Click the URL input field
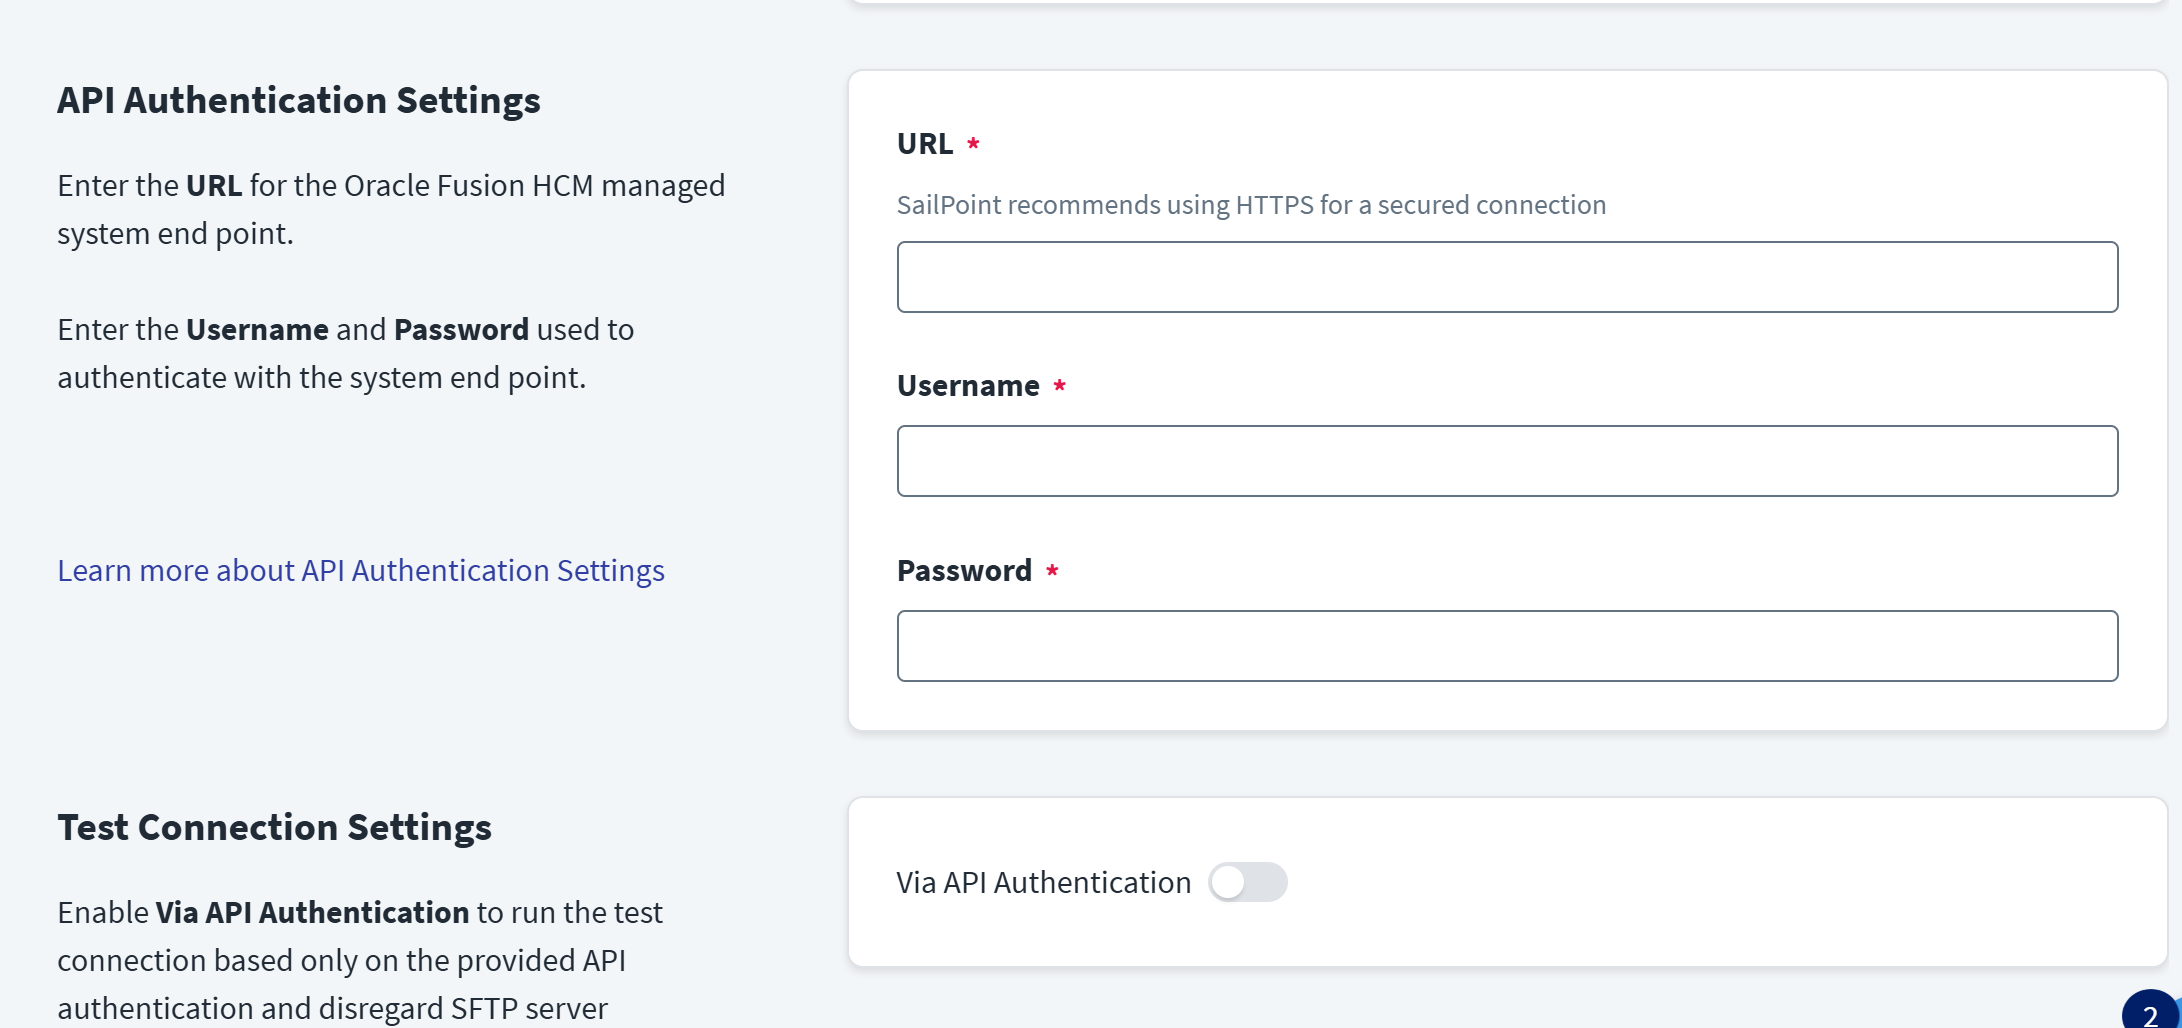 pos(1507,277)
